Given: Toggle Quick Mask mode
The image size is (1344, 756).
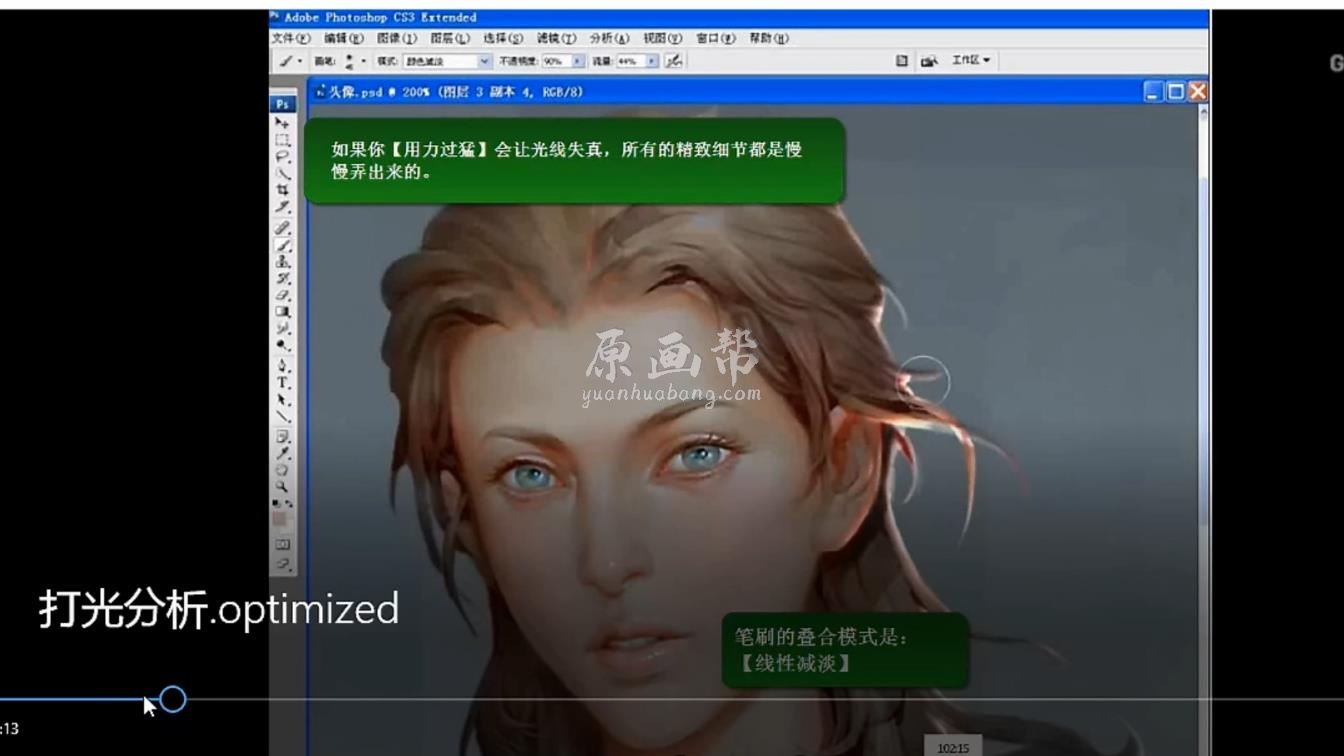Looking at the screenshot, I should (283, 544).
